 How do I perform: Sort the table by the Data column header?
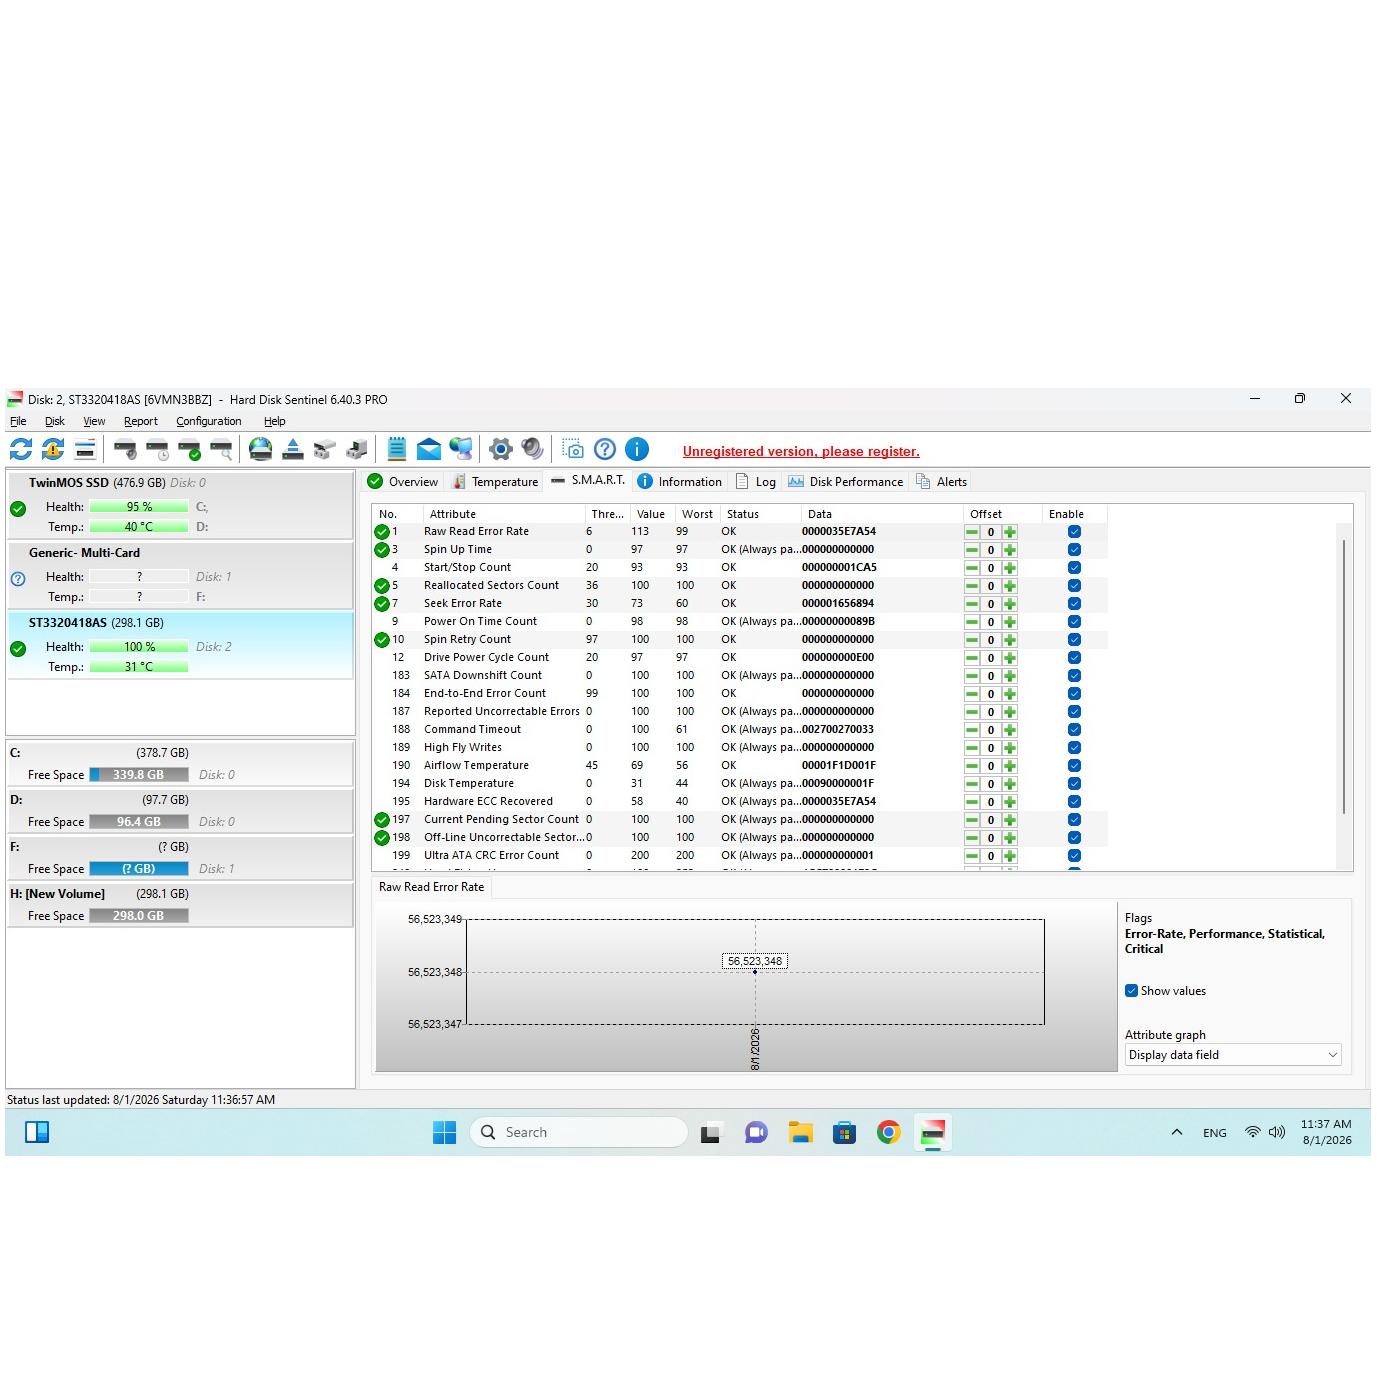coord(882,514)
